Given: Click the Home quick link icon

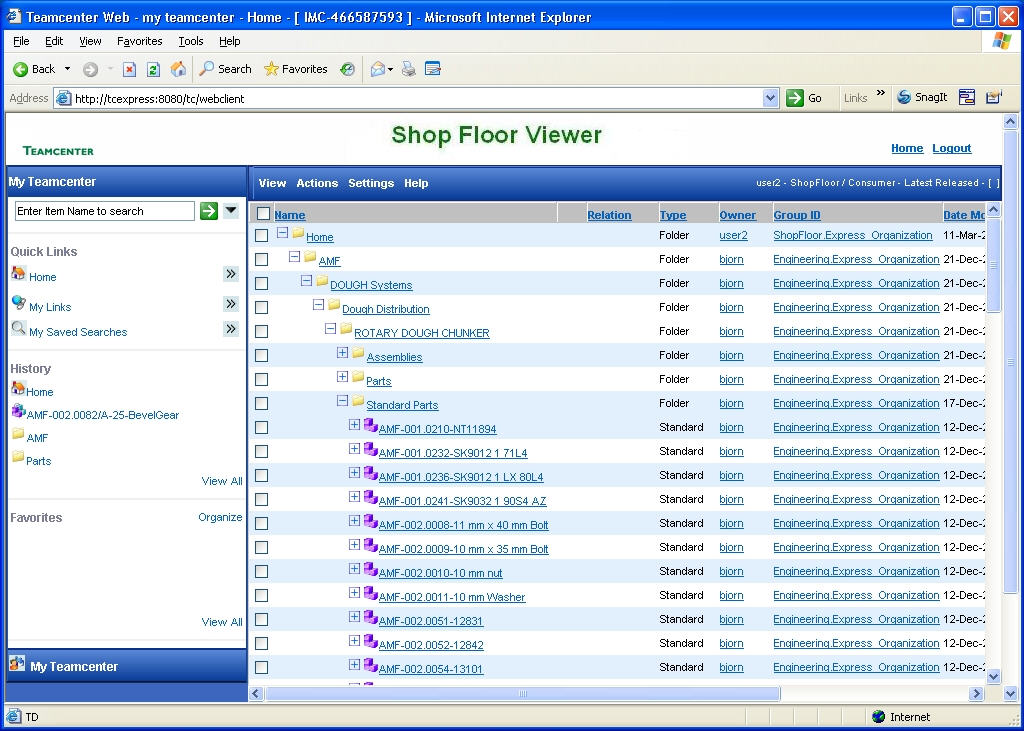Looking at the screenshot, I should click(x=18, y=274).
